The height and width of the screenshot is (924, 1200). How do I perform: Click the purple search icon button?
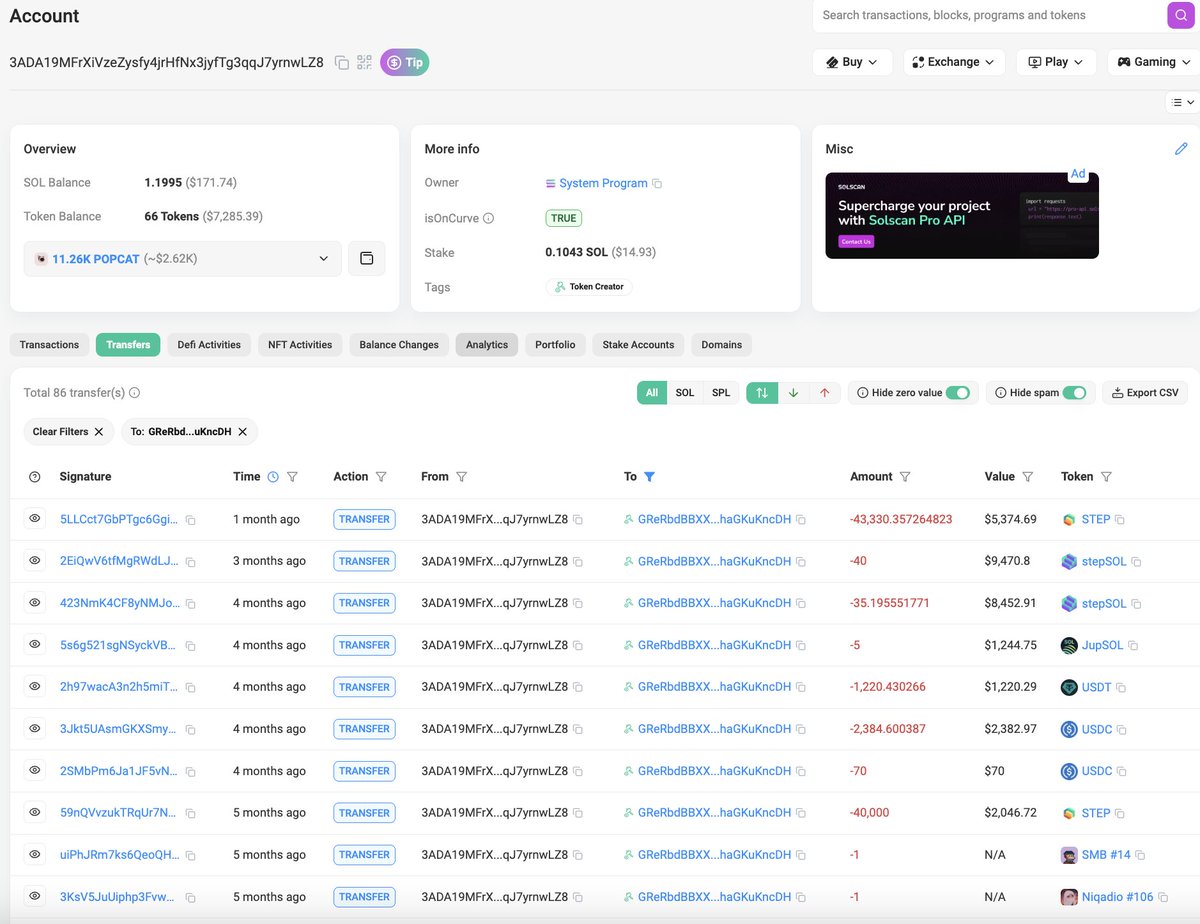coord(1181,15)
